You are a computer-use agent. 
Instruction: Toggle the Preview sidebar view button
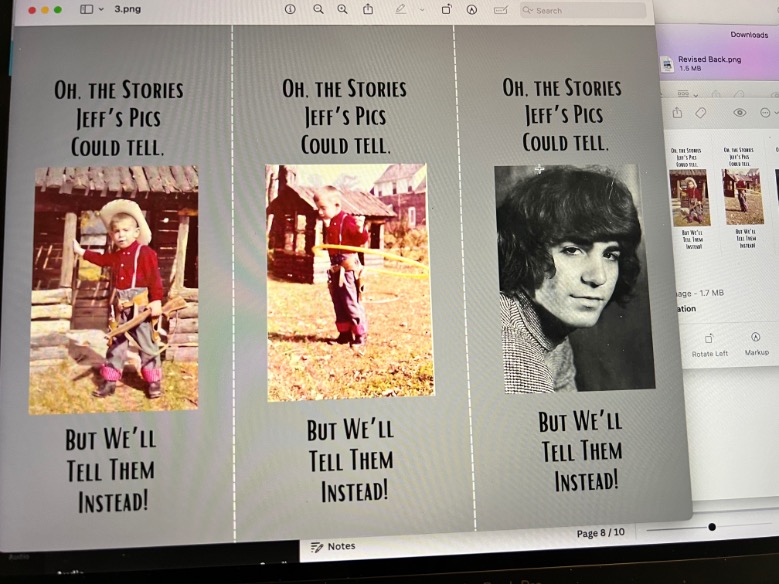click(86, 9)
